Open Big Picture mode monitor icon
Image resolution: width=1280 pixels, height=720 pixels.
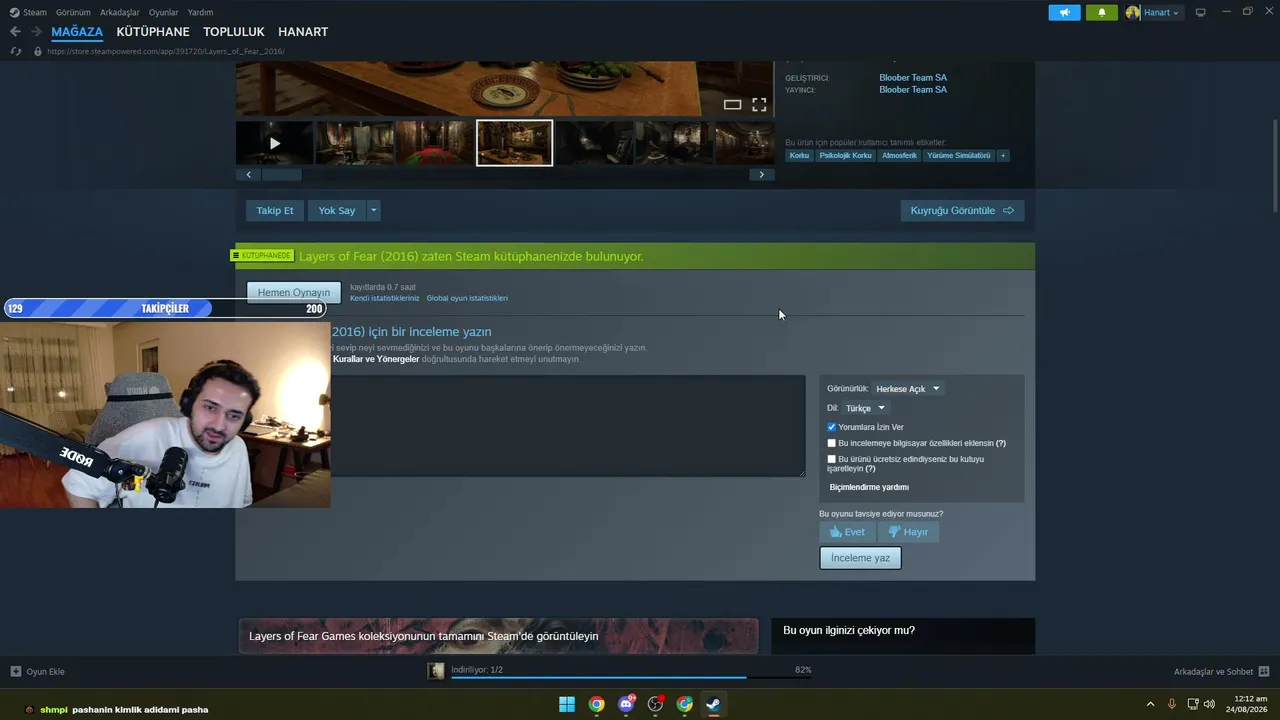(1201, 12)
